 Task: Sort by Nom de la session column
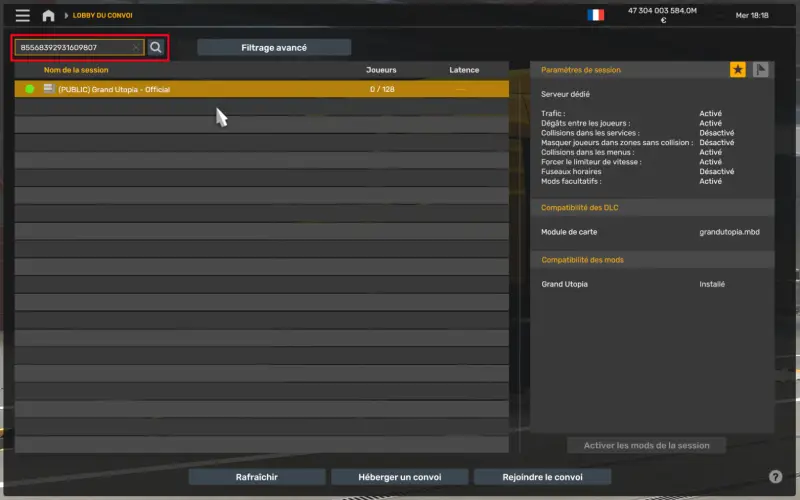76,70
